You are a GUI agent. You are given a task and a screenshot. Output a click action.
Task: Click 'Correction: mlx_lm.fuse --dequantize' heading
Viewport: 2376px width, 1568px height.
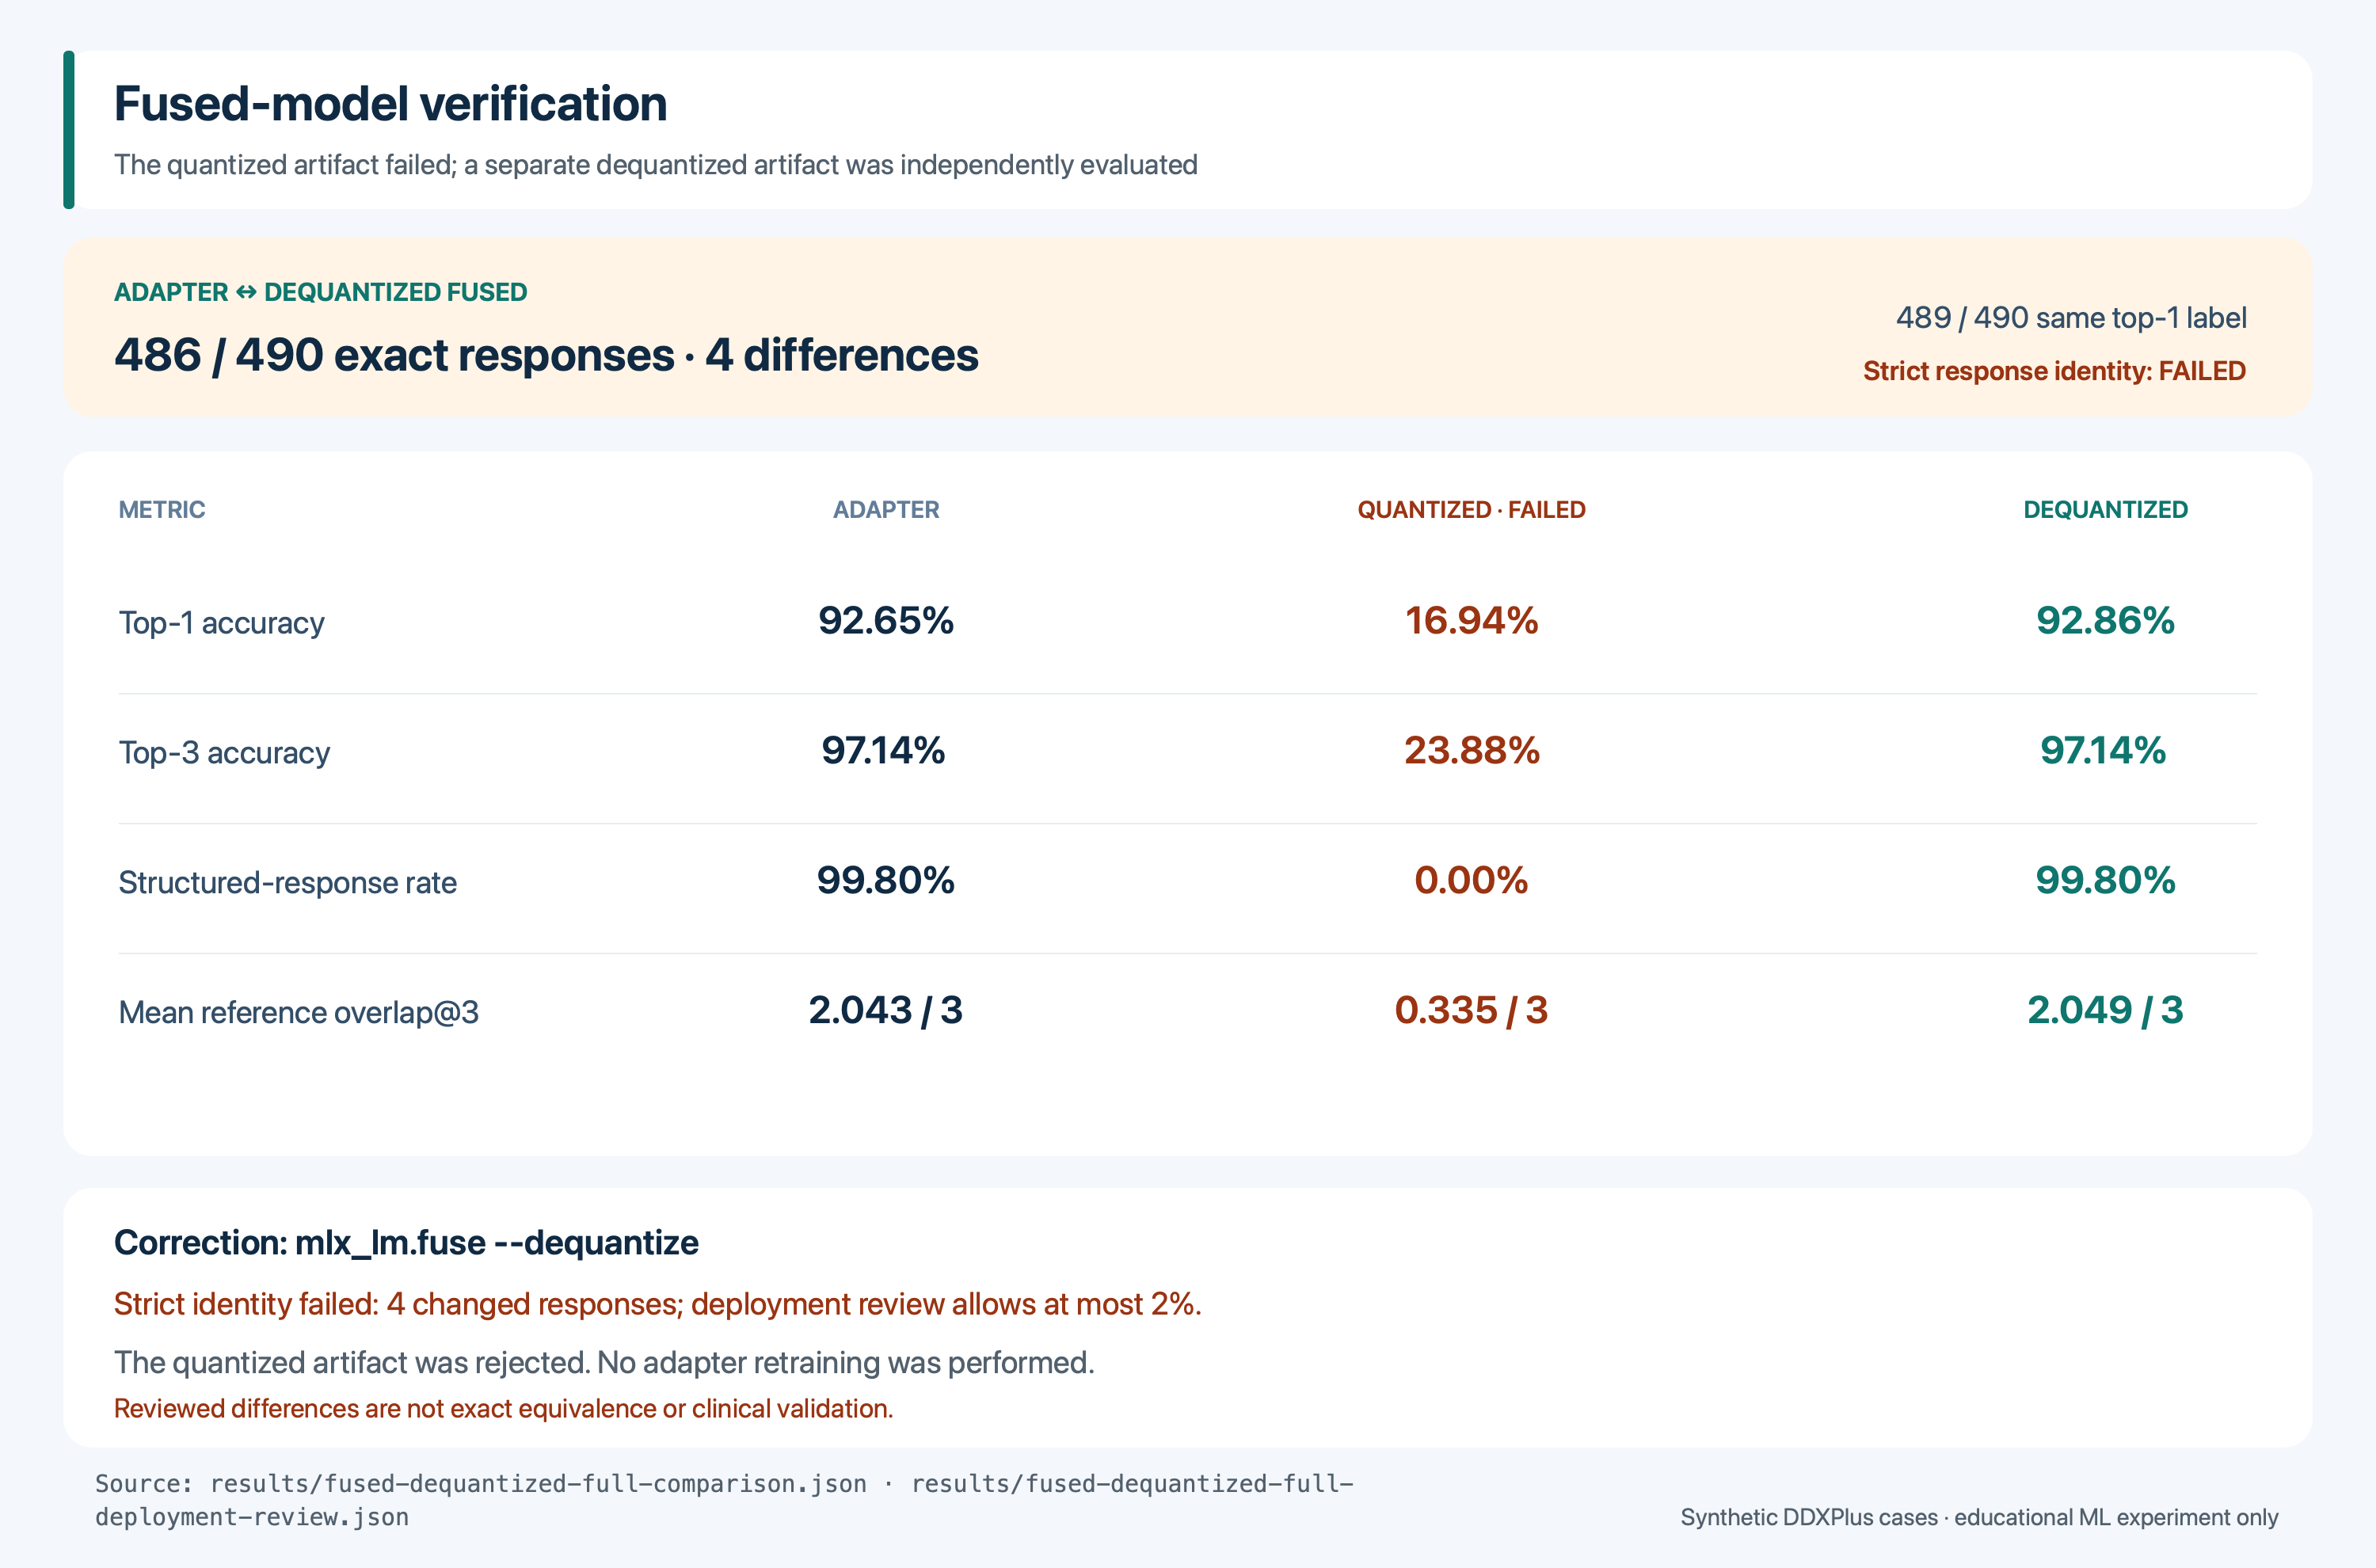tap(406, 1243)
